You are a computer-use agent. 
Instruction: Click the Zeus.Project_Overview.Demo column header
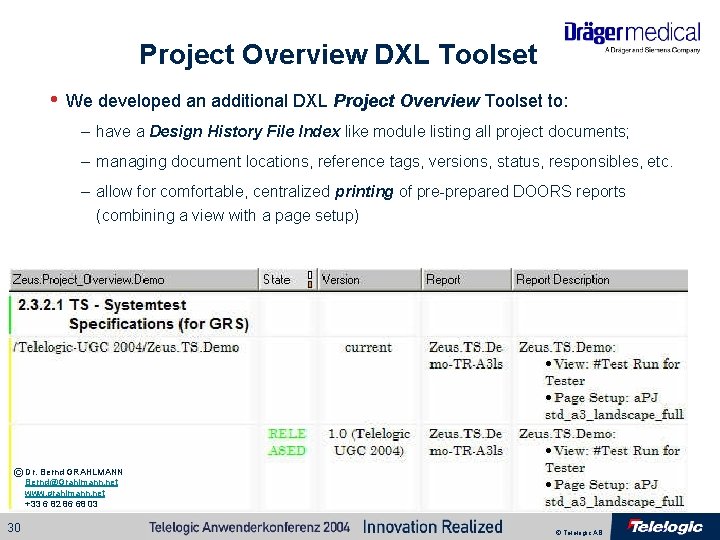pyautogui.click(x=134, y=280)
